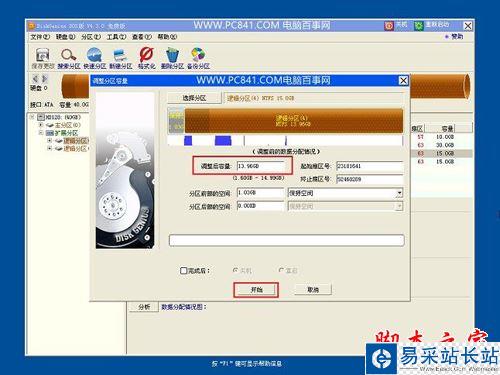Click the 逻辑分区(4) NTFS 15.0GB label

click(x=260, y=98)
